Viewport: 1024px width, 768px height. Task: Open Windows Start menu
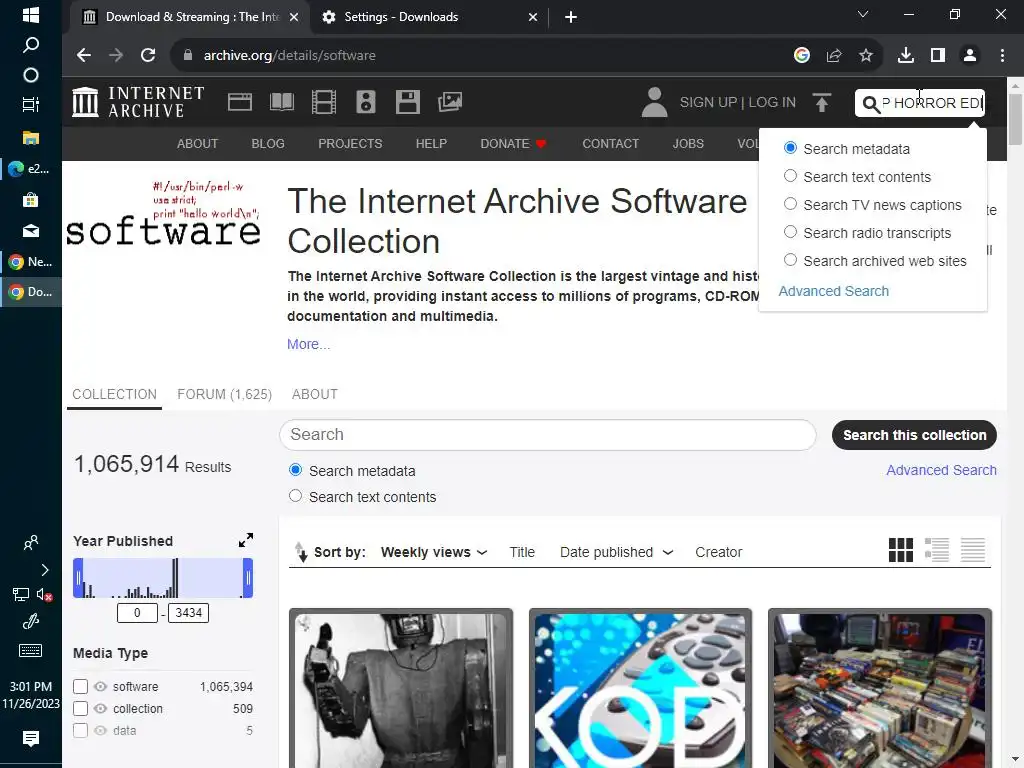pos(31,14)
